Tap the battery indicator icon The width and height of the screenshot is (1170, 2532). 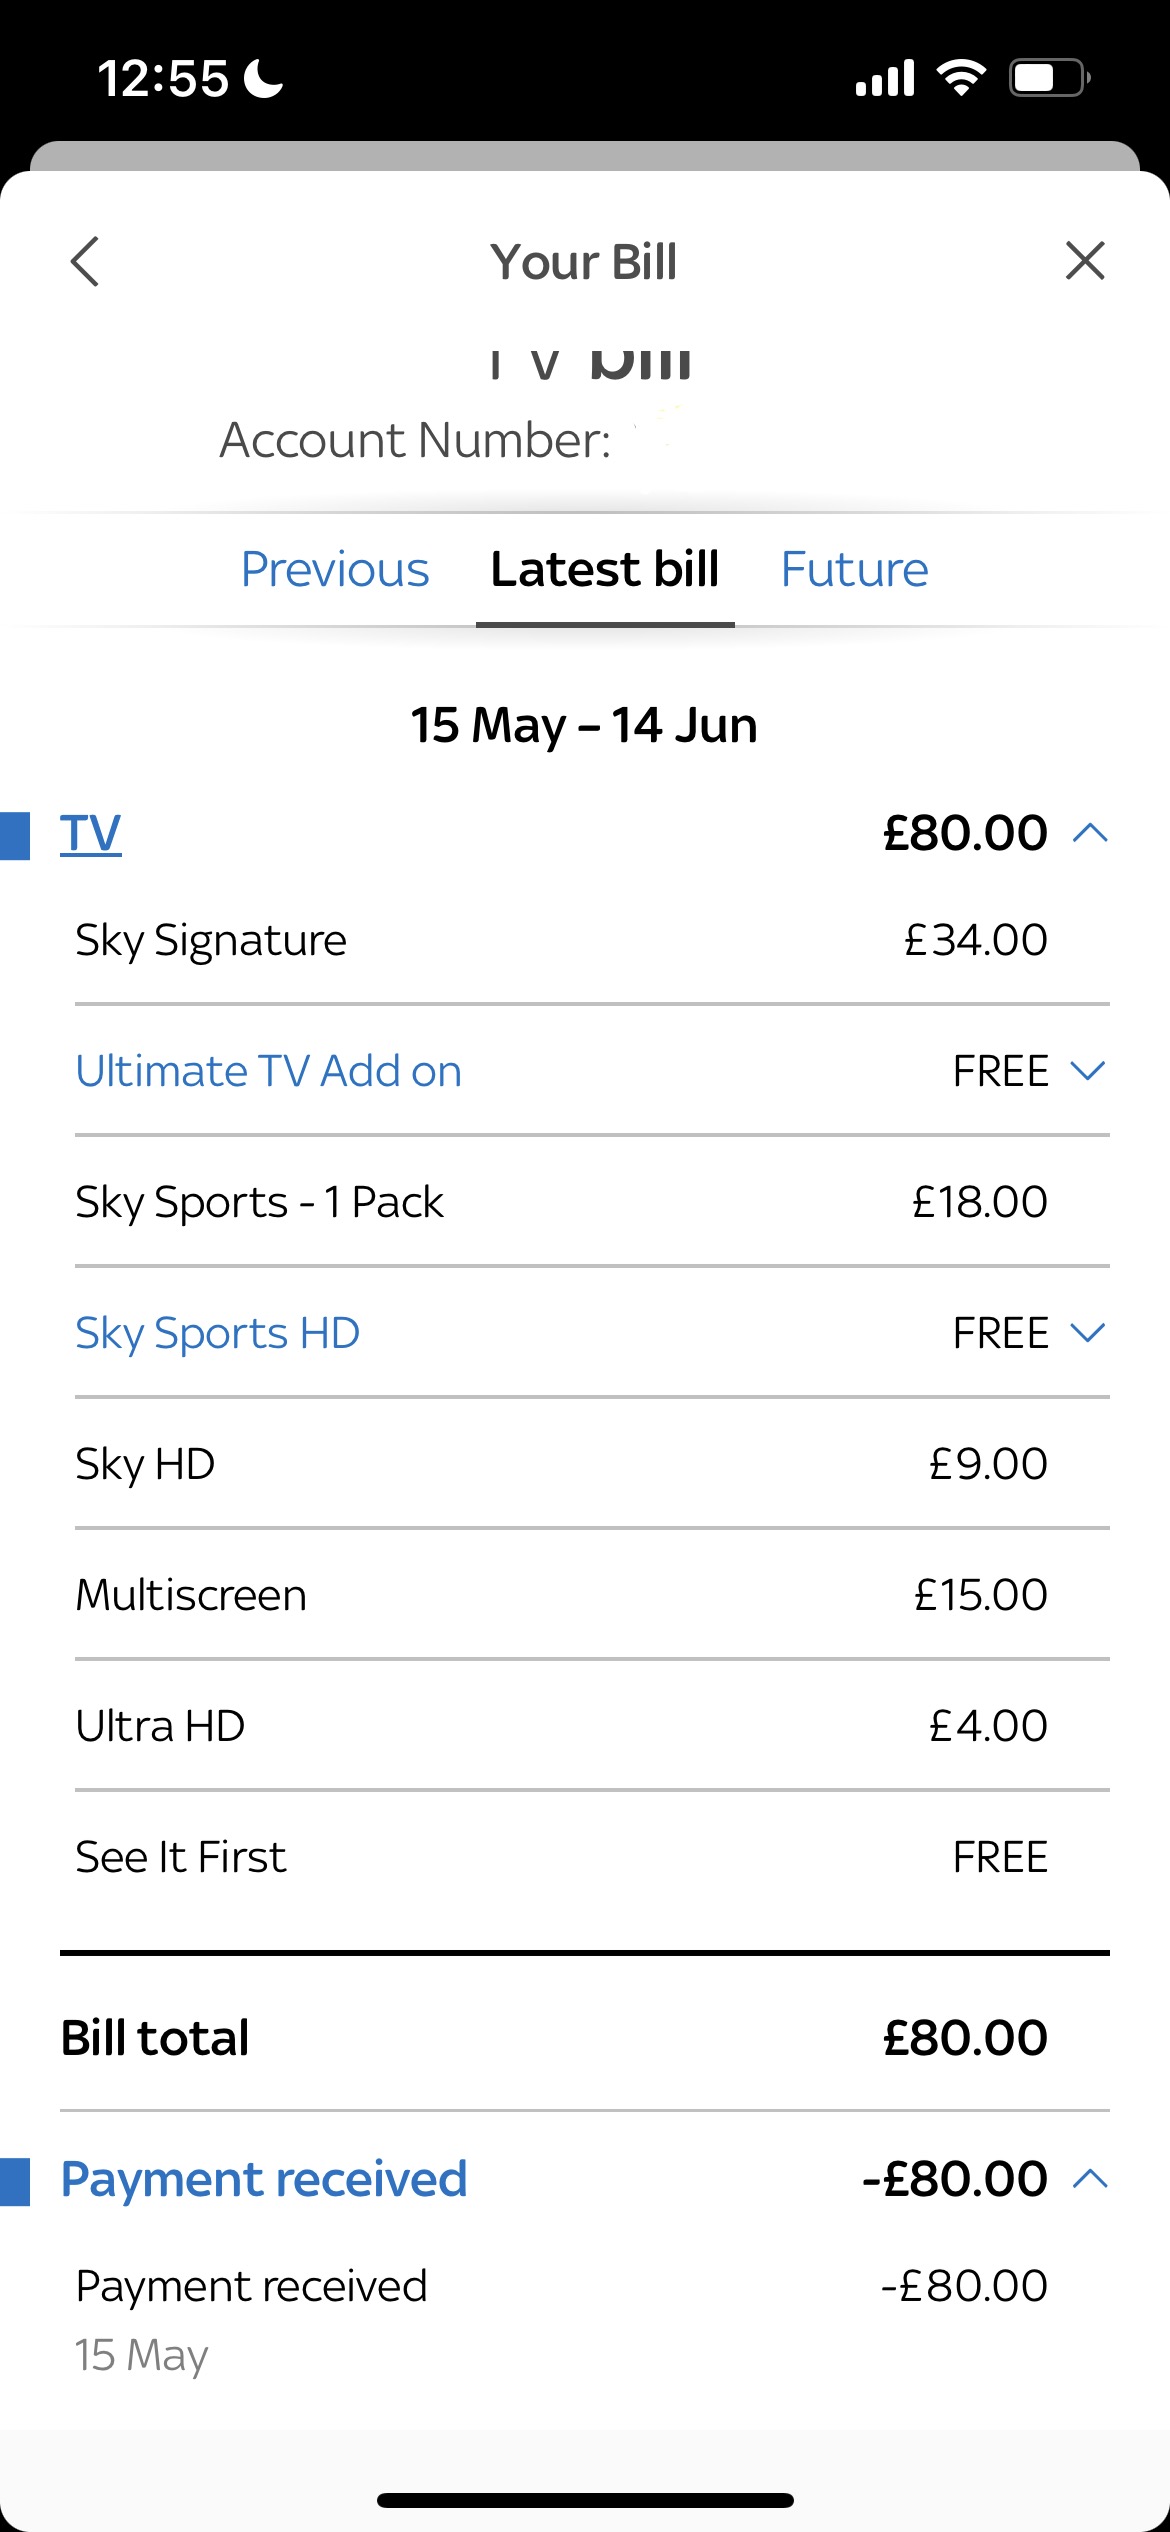point(1049,77)
